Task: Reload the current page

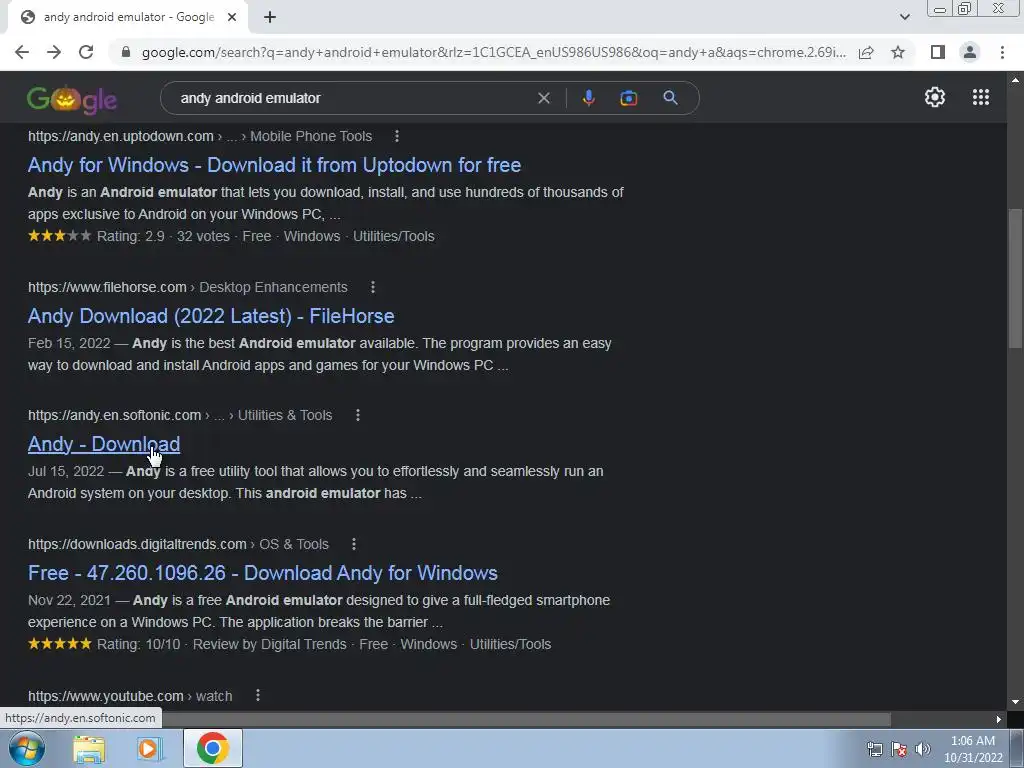Action: [86, 52]
